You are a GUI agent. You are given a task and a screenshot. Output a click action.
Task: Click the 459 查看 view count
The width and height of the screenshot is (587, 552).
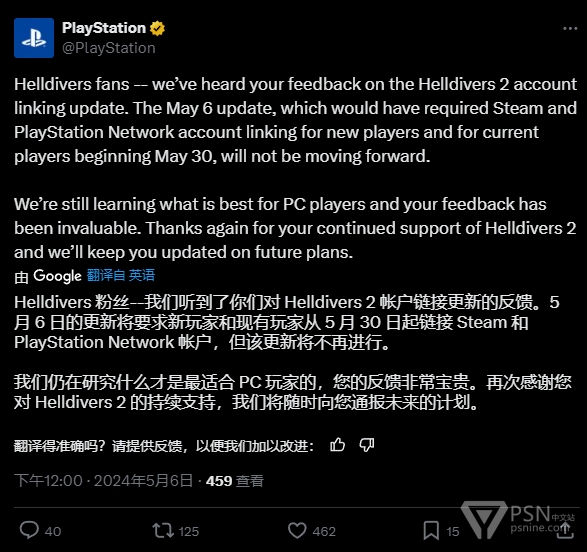(235, 481)
